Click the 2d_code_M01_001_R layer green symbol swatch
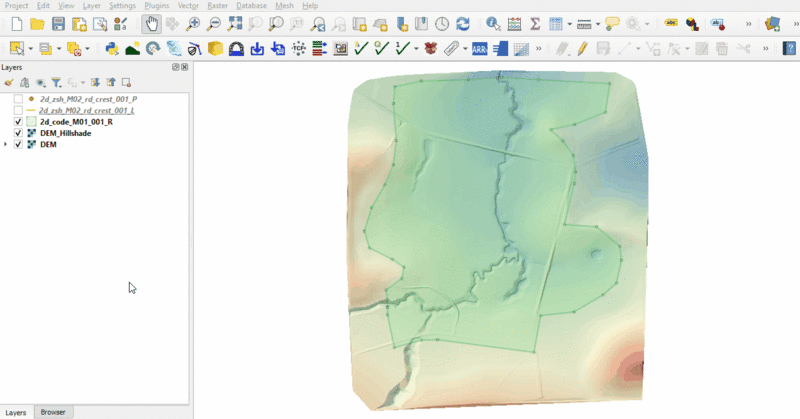Screen dimensions: 800x419 coord(31,122)
